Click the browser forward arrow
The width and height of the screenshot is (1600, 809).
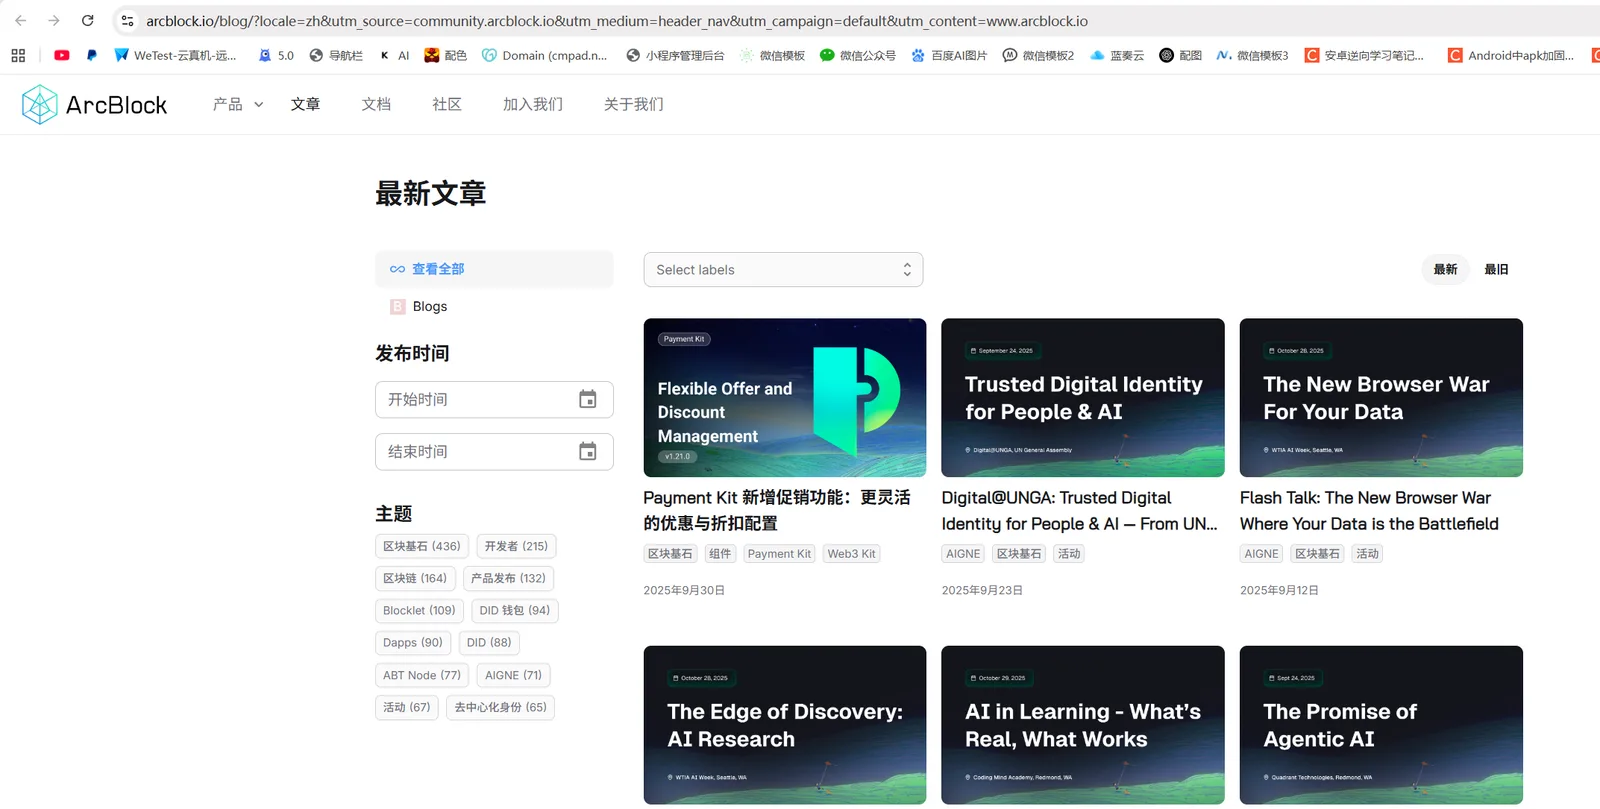tap(54, 21)
